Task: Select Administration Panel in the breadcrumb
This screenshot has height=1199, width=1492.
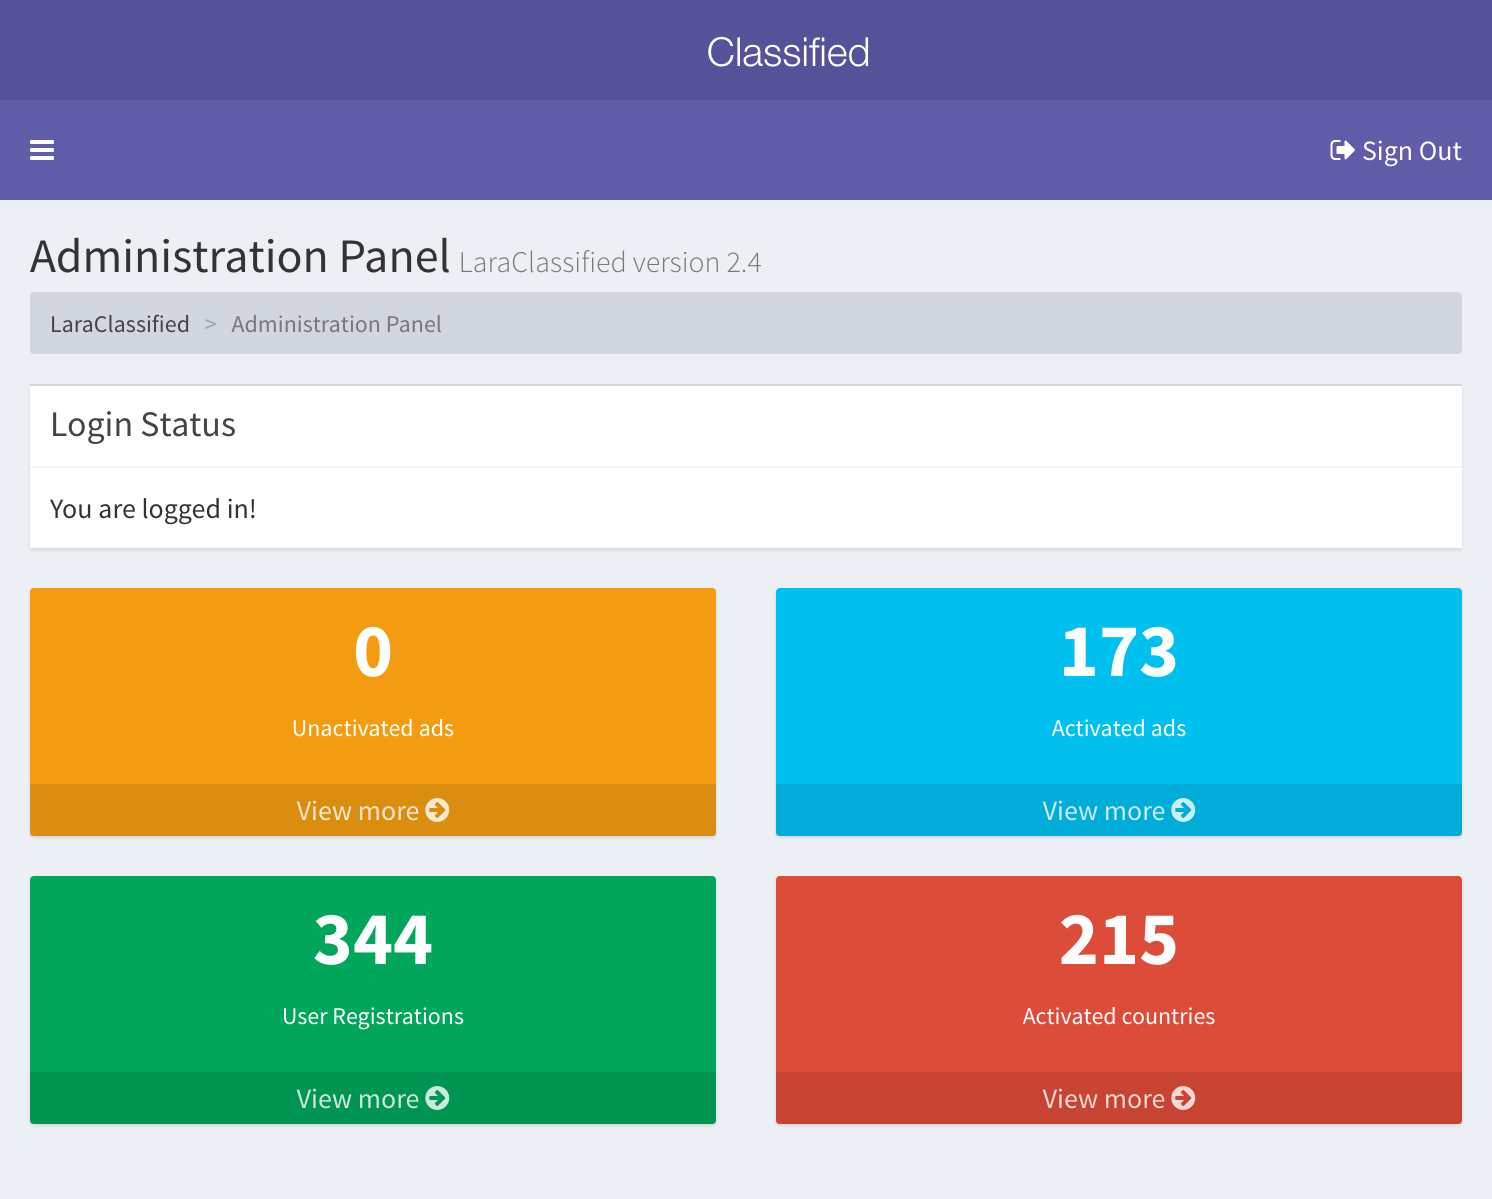Action: [x=336, y=324]
